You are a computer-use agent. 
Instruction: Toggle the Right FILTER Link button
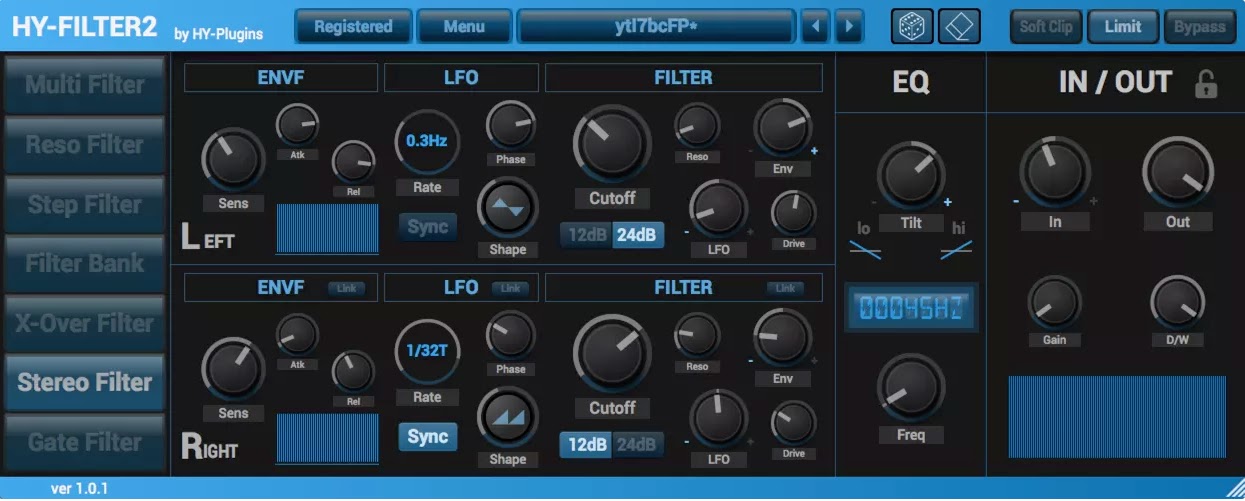click(786, 288)
